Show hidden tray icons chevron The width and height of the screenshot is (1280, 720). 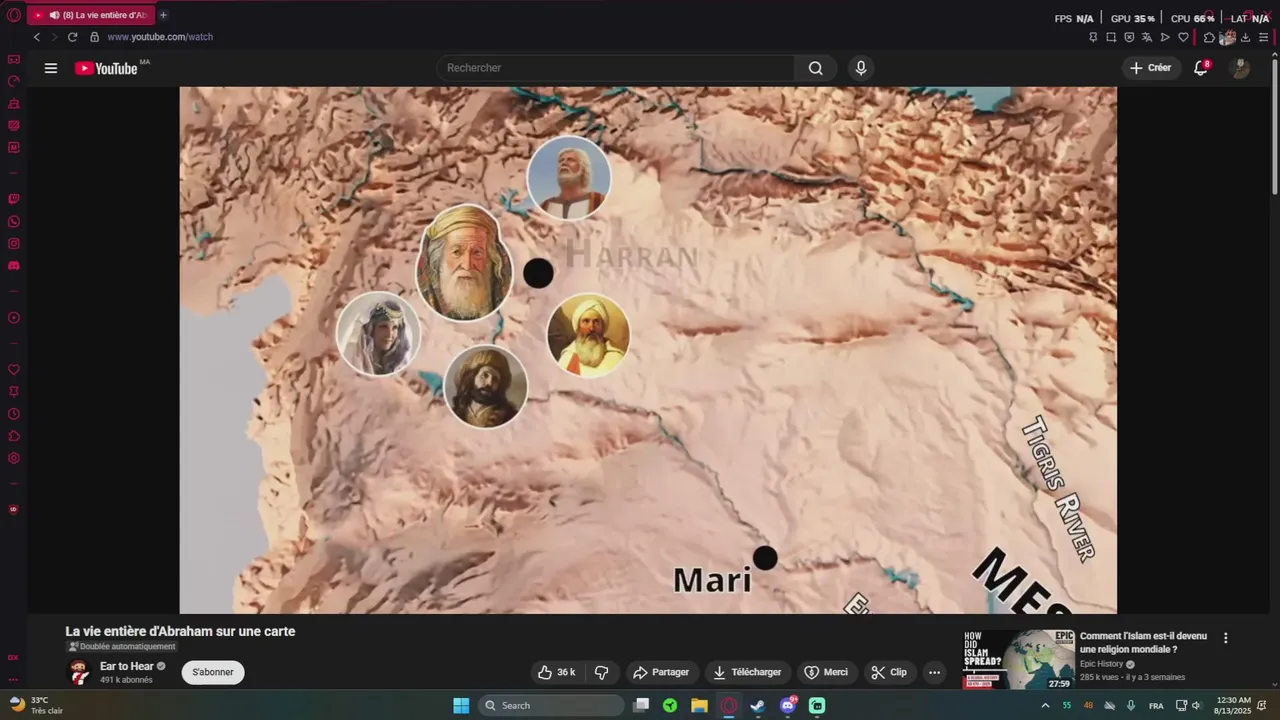click(x=1045, y=705)
